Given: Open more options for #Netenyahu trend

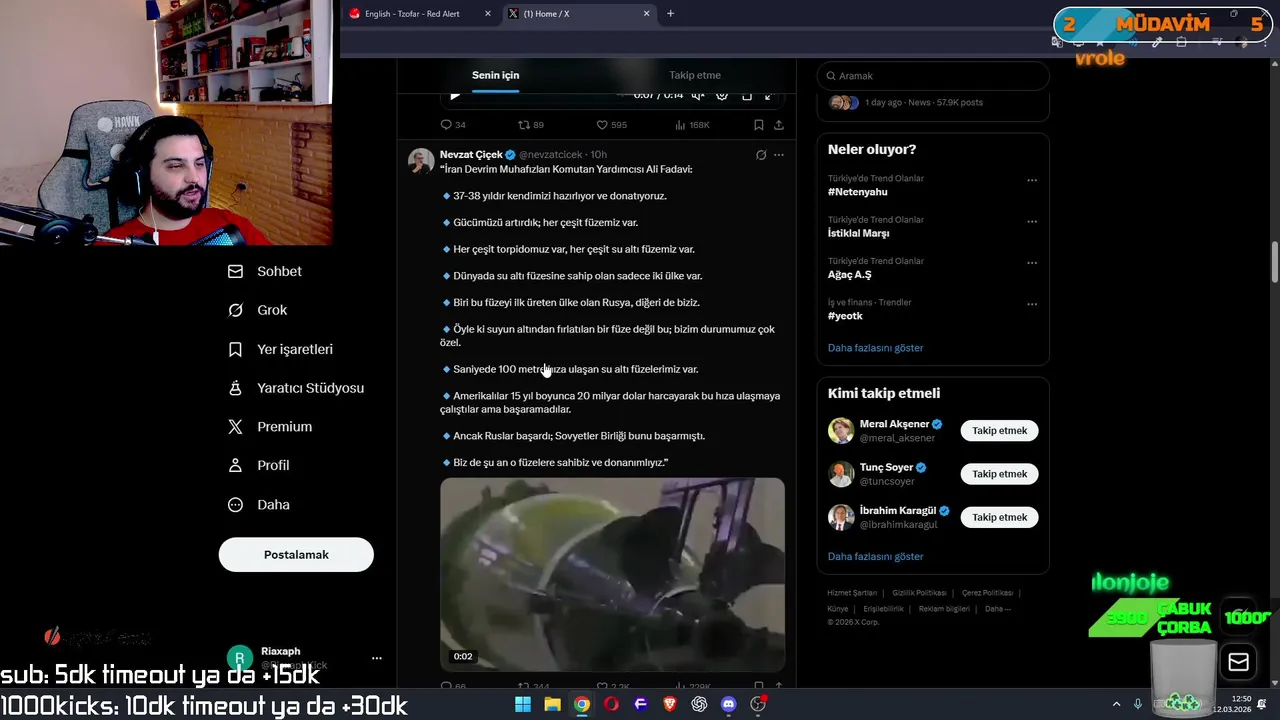Looking at the screenshot, I should 1032,181.
